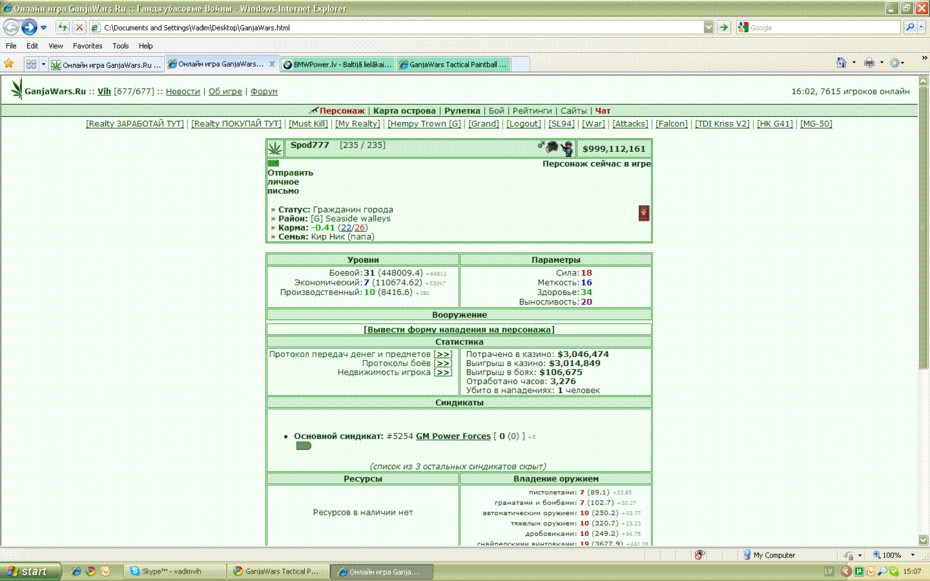Screen dimensions: 930x581
Task: Switch to the BMWPower.lv tab
Action: click(338, 65)
